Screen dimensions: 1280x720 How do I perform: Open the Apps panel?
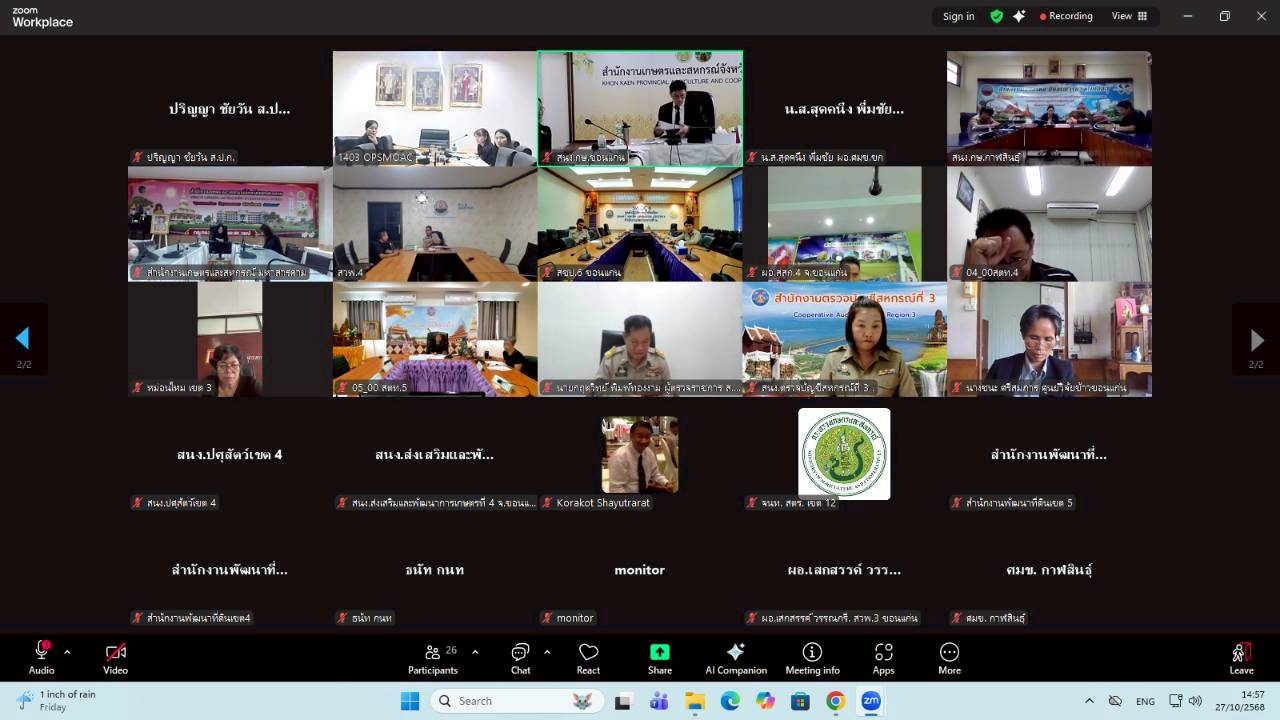[883, 658]
